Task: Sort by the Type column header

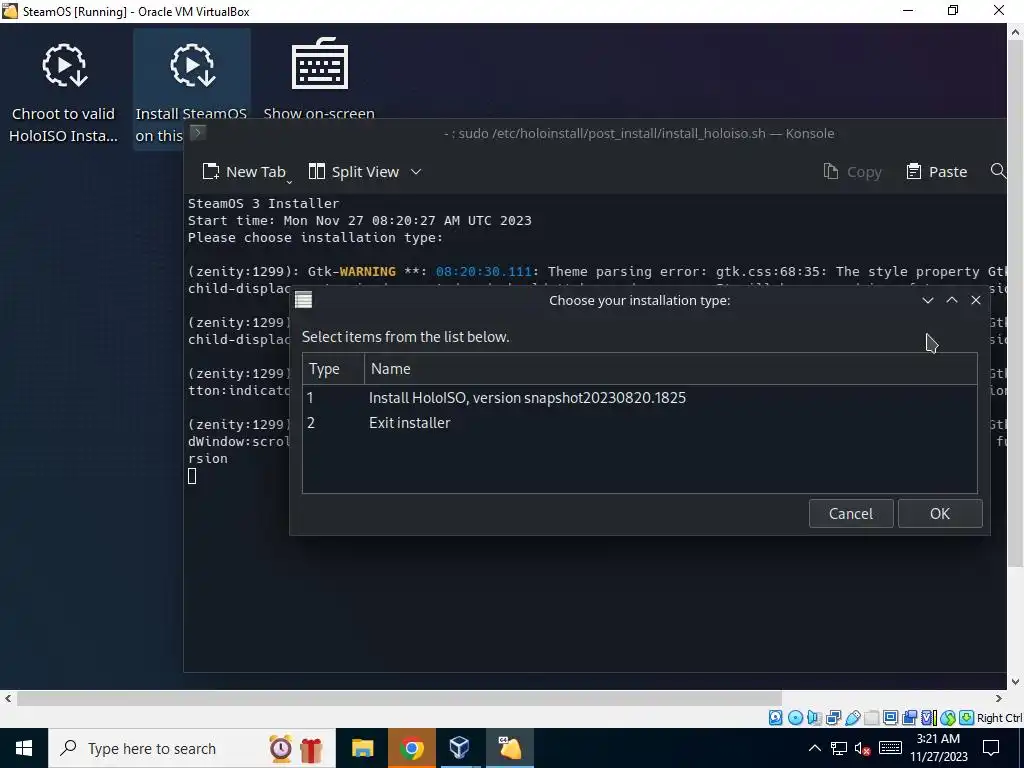Action: (333, 369)
